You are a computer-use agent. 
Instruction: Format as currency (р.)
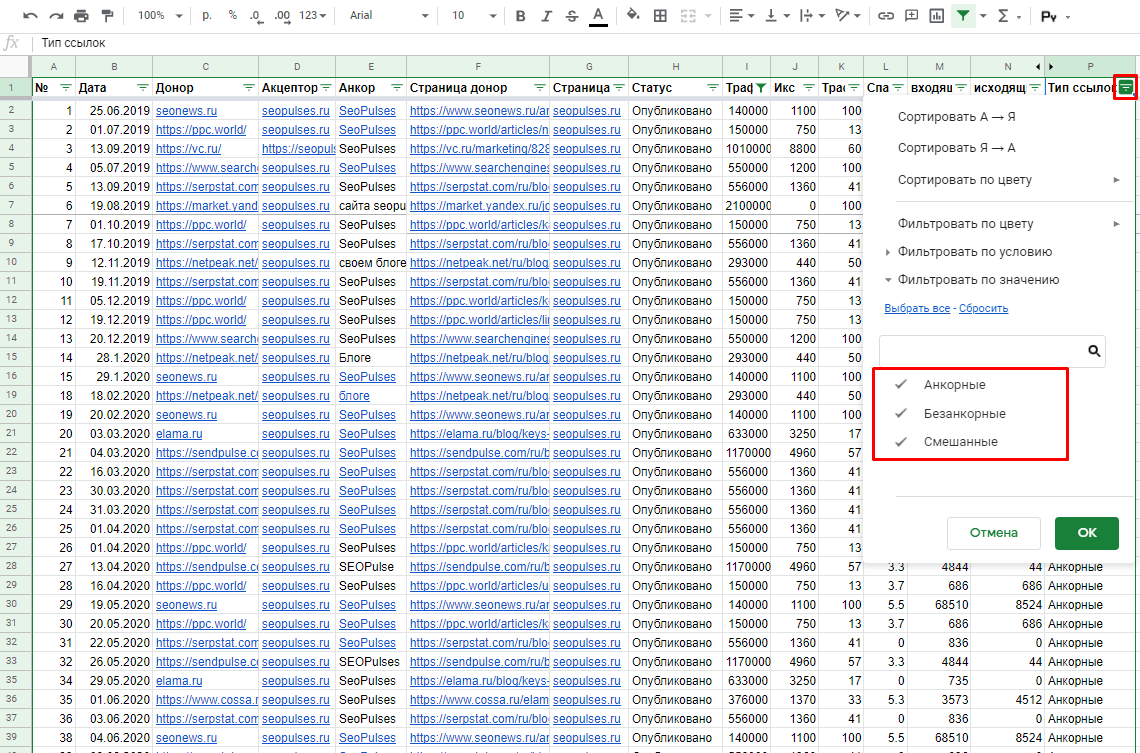point(207,15)
